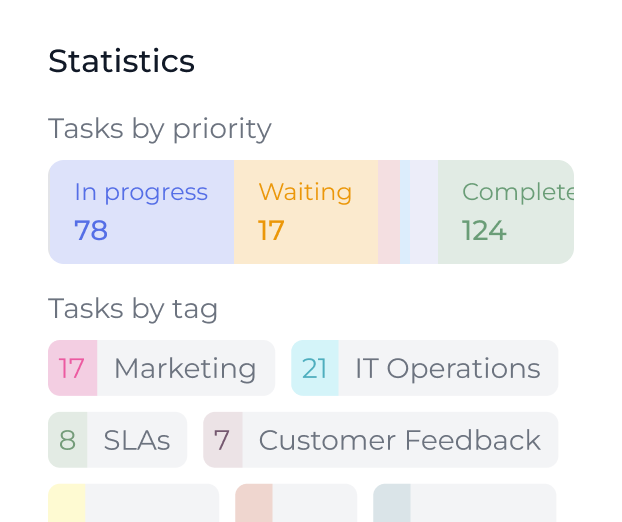
Task: Click the cyan 21 count badge
Action: (315, 368)
